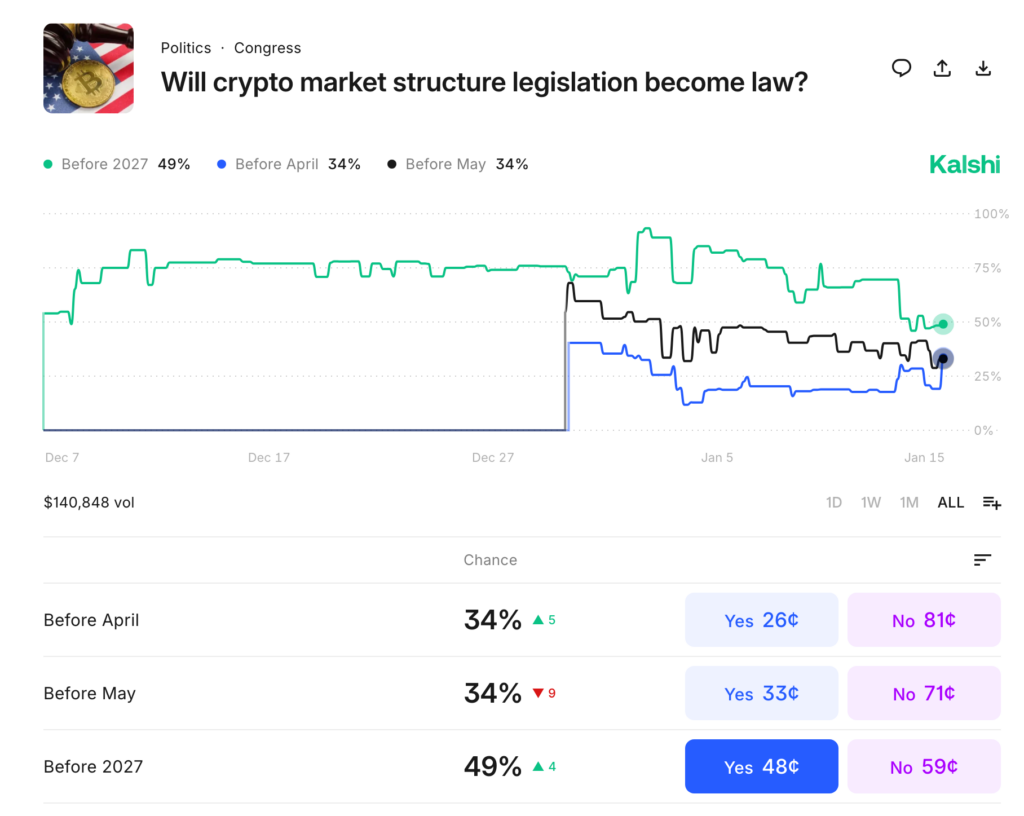Select the 1W time range
This screenshot has width=1024, height=816.
click(871, 502)
